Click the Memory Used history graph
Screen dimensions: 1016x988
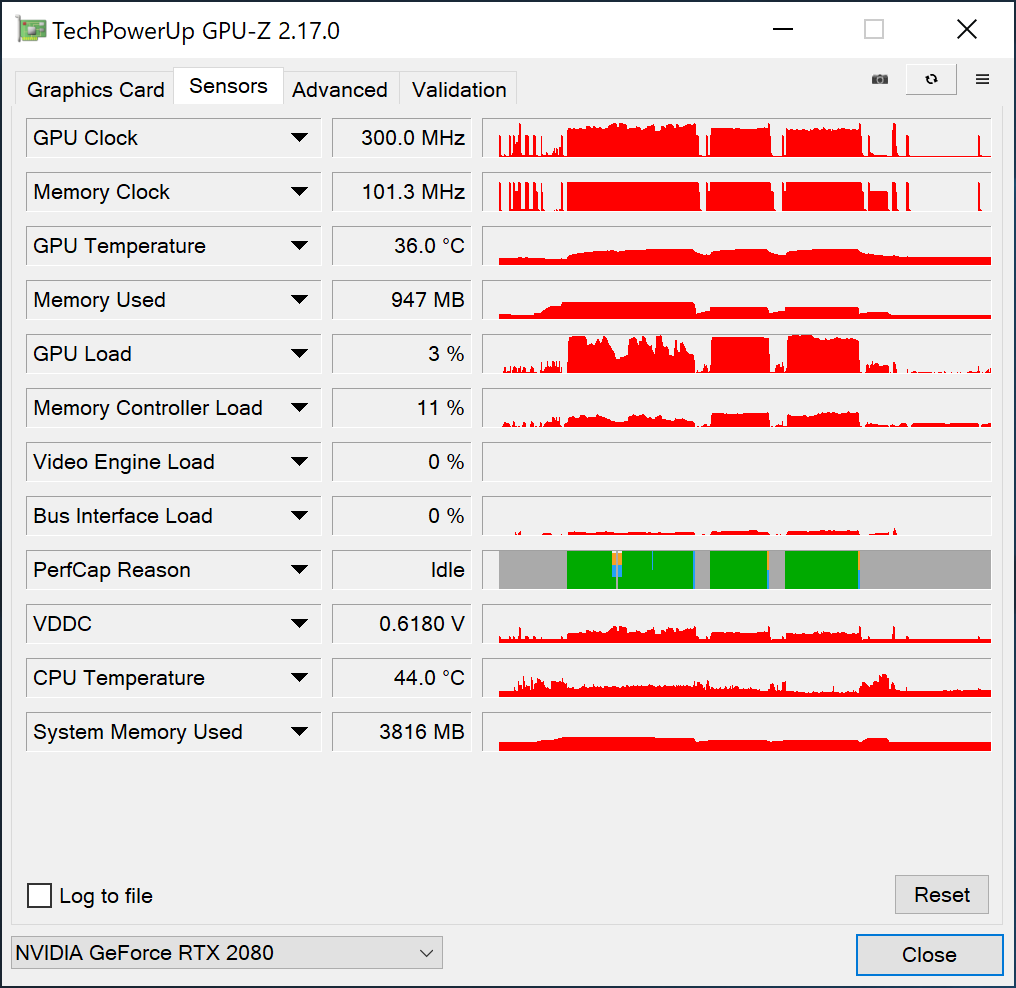[737, 299]
